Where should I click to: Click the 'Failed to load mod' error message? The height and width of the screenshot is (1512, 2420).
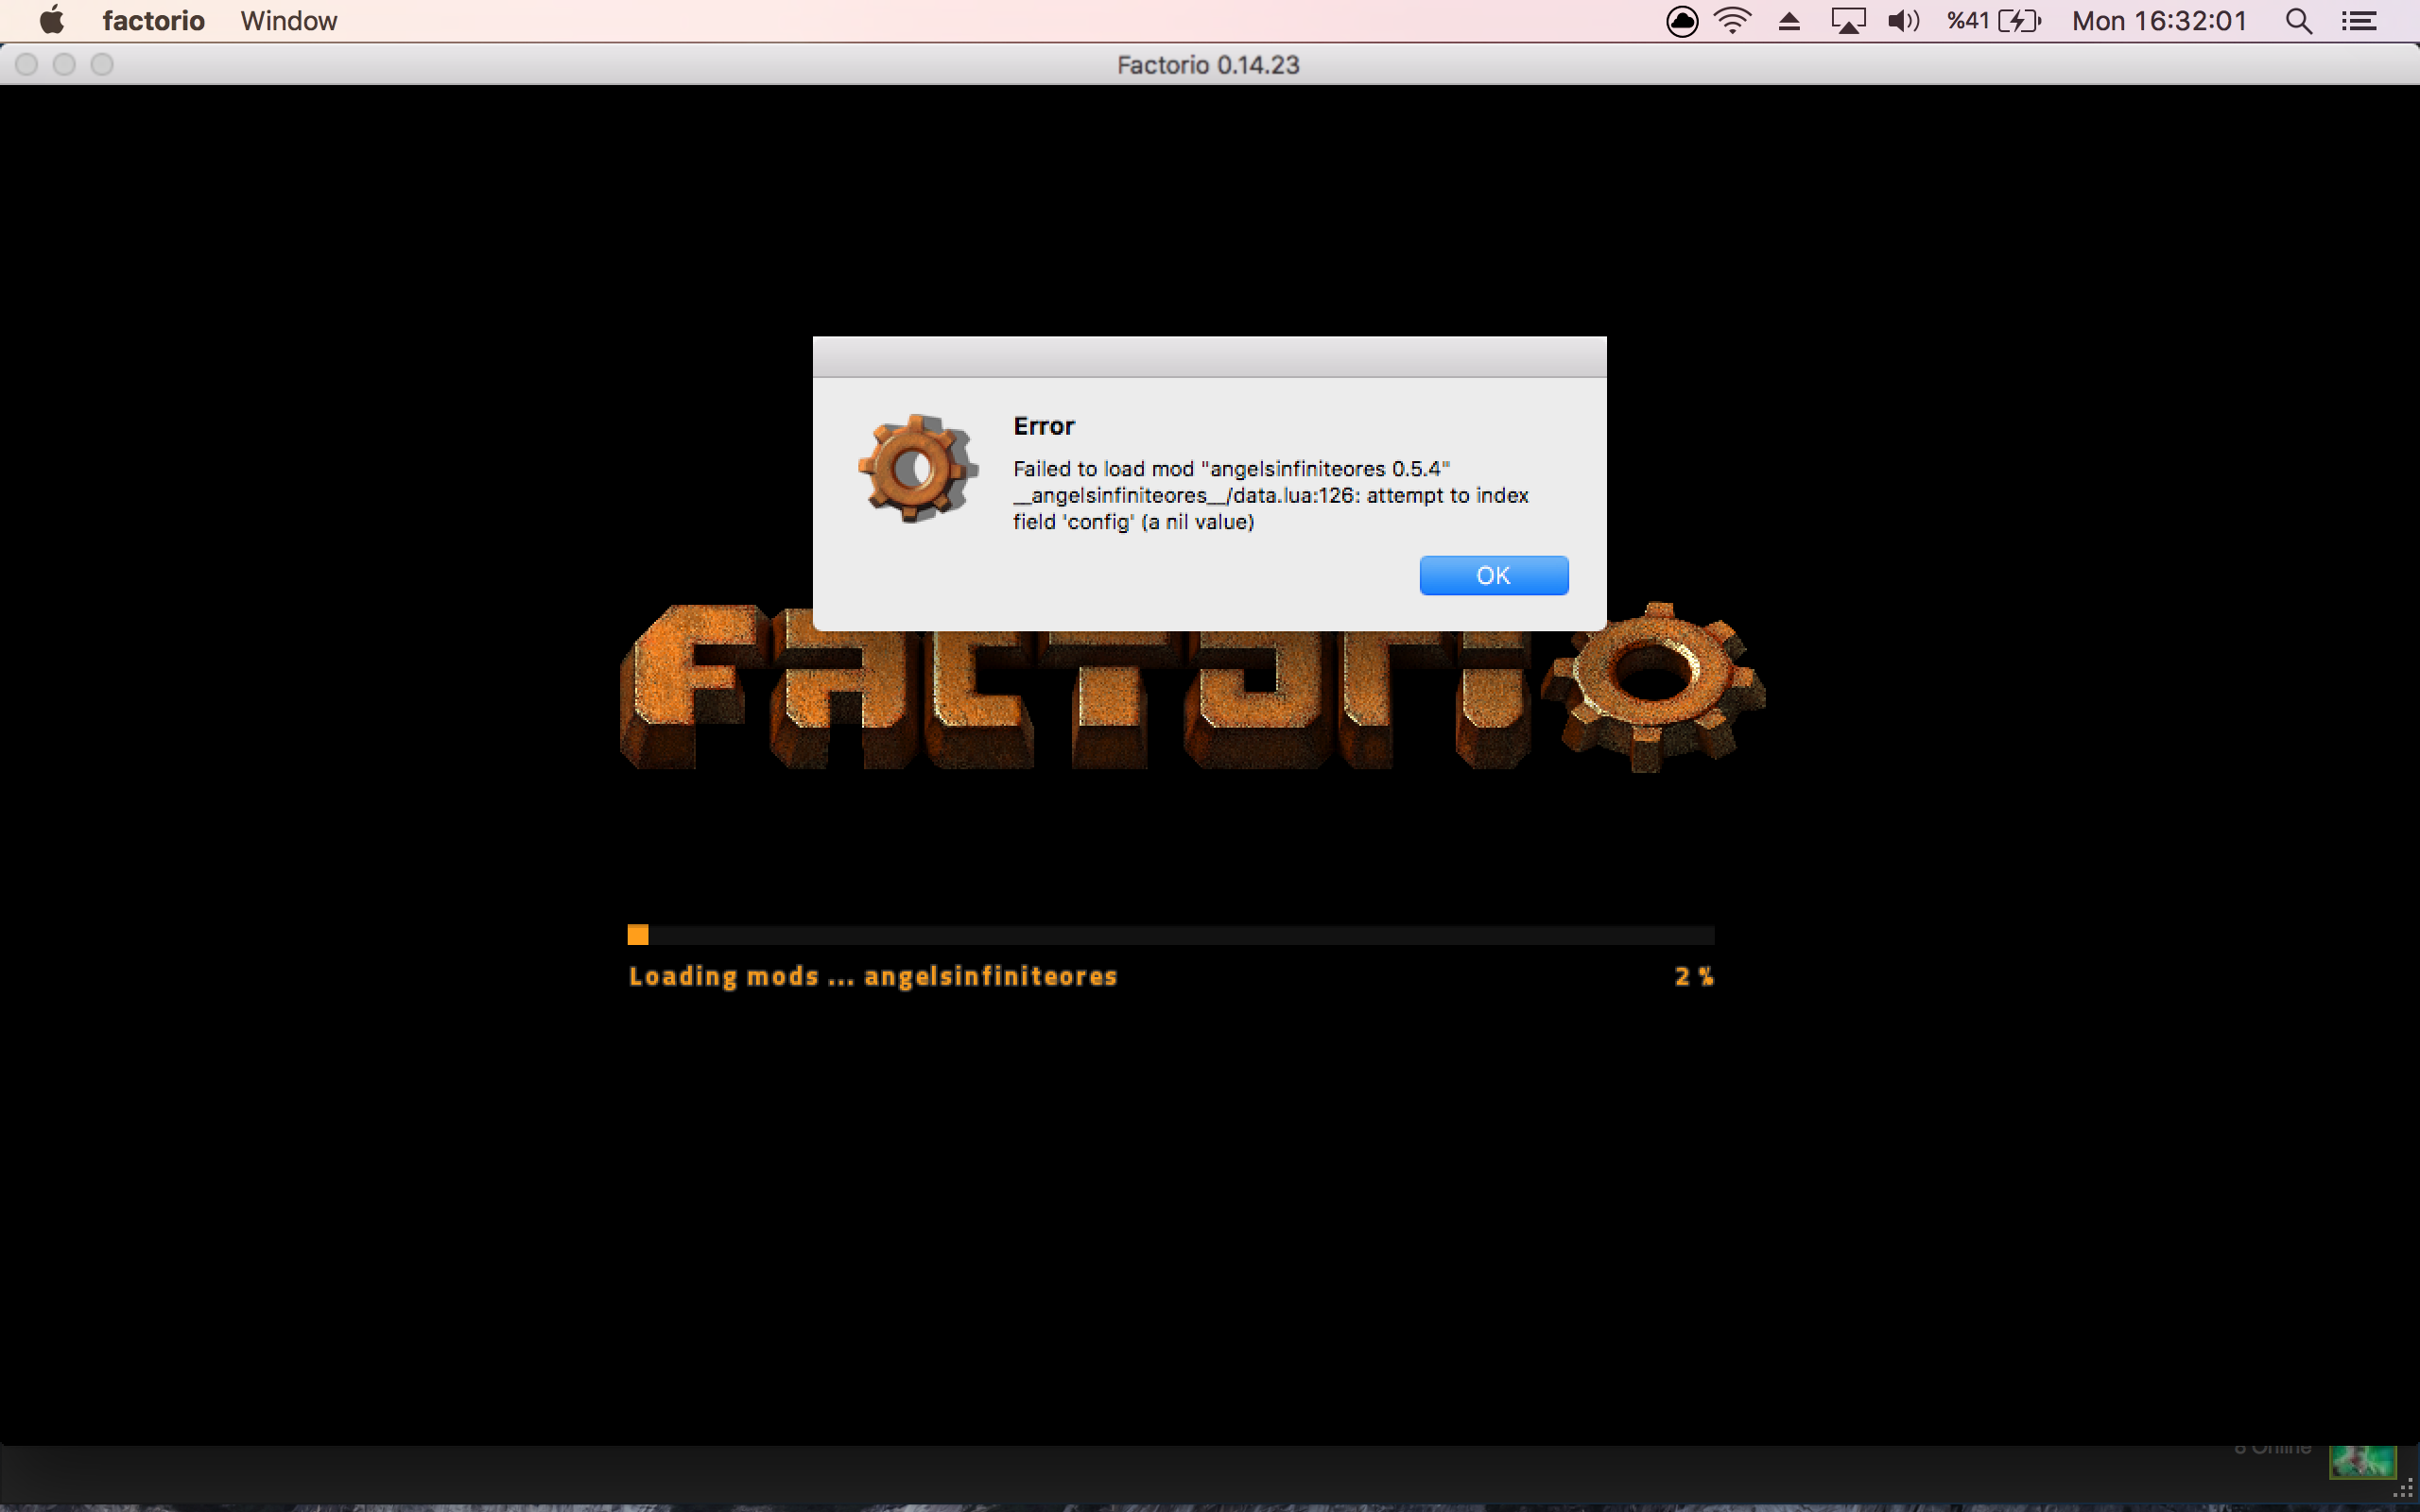pyautogui.click(x=1270, y=495)
